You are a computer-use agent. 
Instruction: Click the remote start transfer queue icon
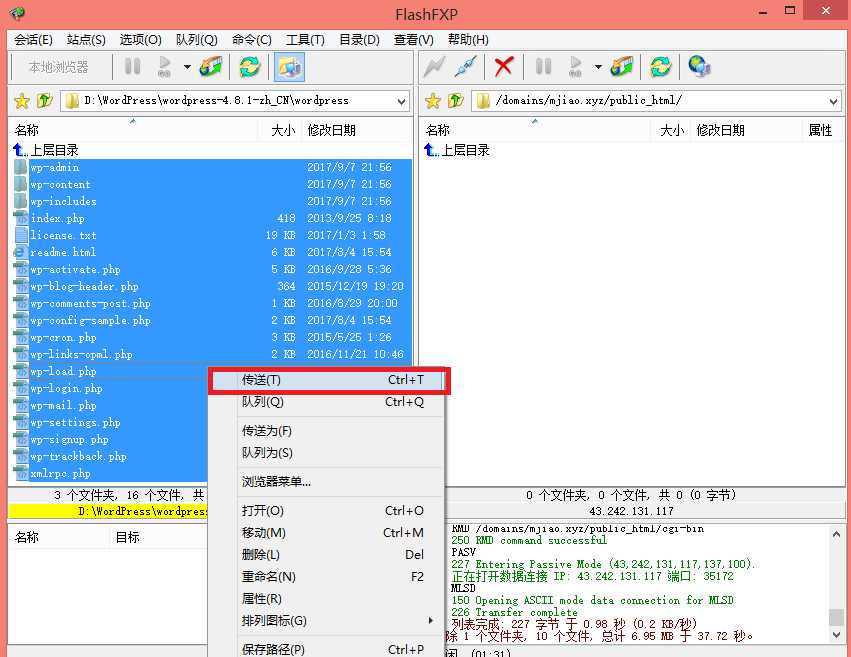(x=576, y=67)
